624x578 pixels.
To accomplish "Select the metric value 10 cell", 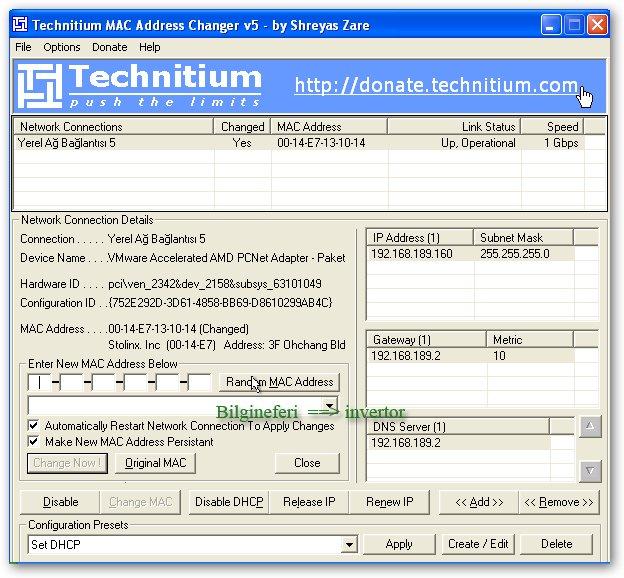I will (x=499, y=356).
